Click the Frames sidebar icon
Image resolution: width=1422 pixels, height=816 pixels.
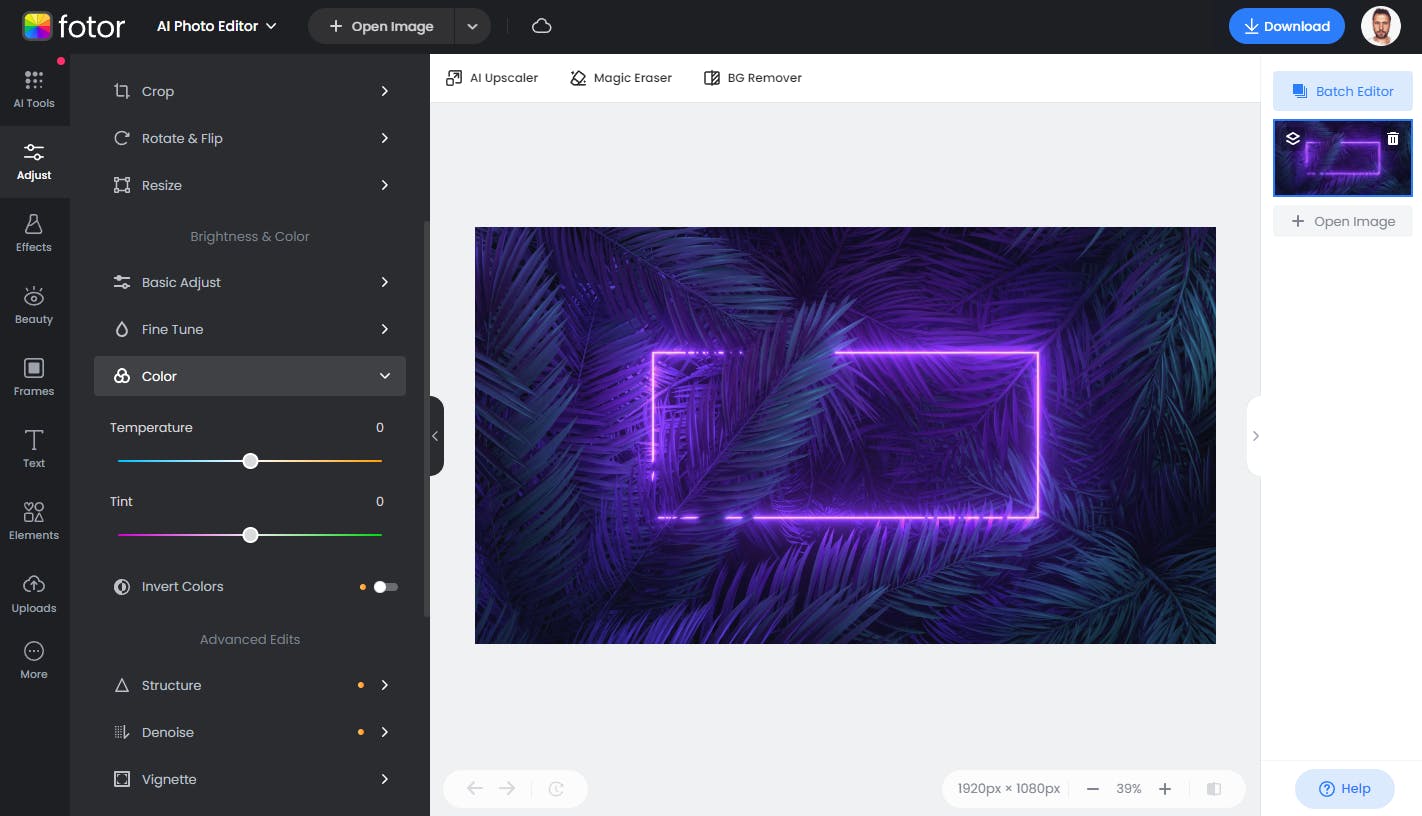click(x=34, y=377)
